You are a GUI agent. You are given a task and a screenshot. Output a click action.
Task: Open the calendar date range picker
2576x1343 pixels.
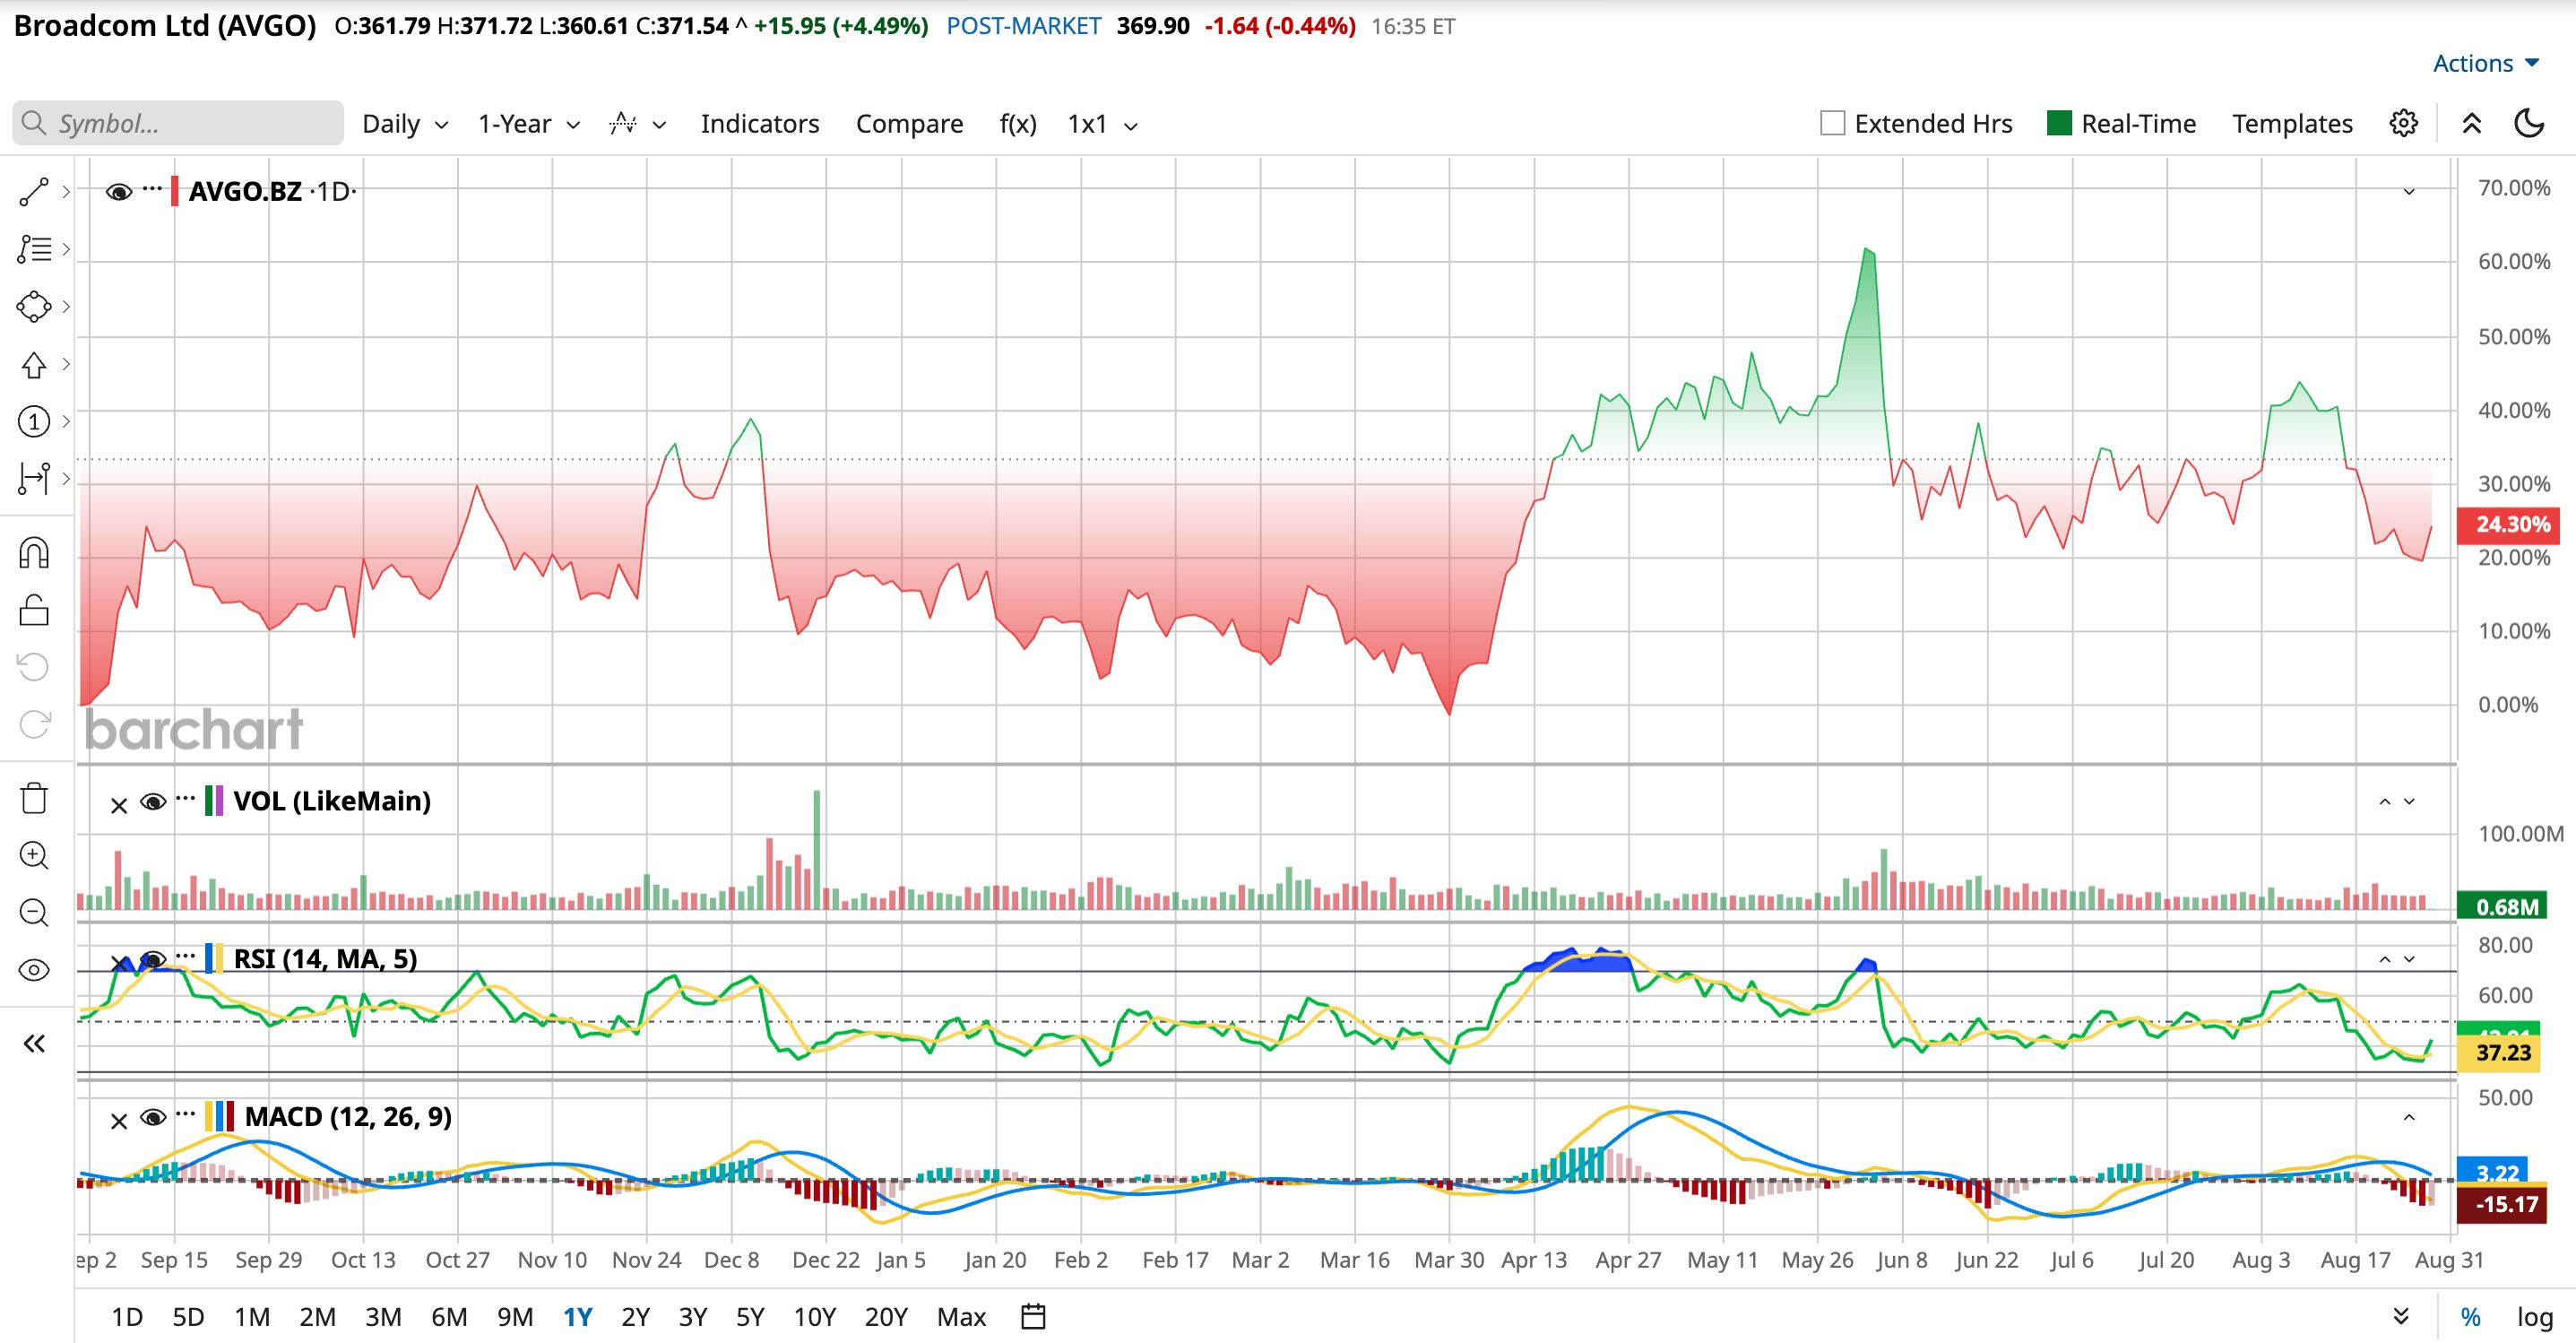point(1033,1316)
